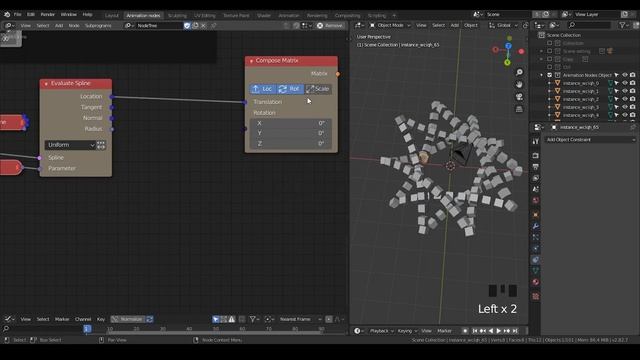
Task: Toggle perspective/orthographic grid gizmo
Action: [519, 109]
